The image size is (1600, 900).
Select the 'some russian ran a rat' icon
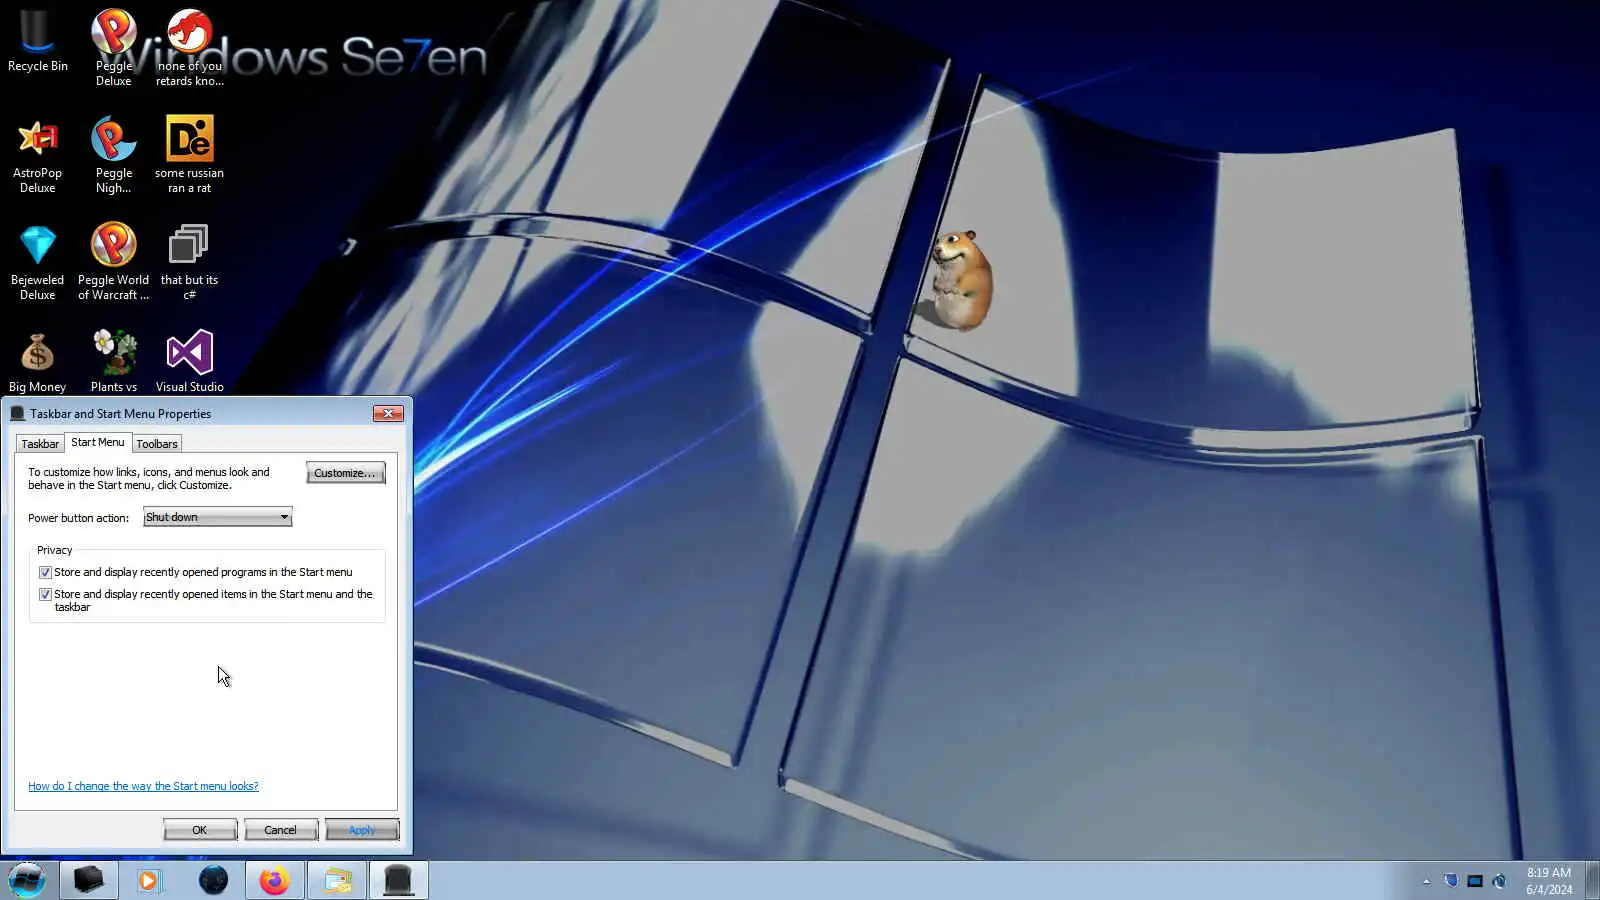point(189,155)
